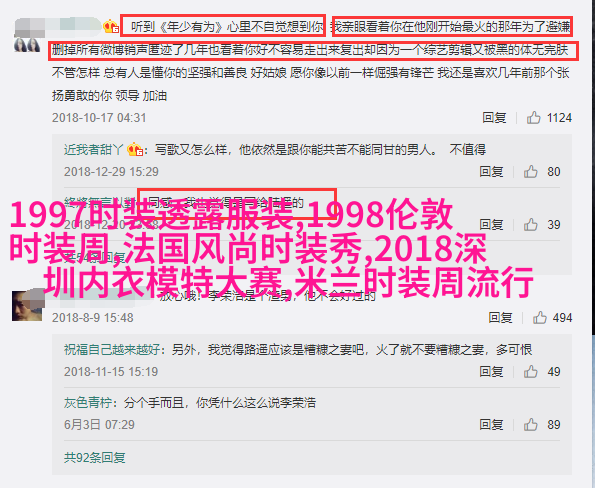Screen dimensions: 595x488
Task: Click thumbs-up icon showing 49 likes
Action: [530, 372]
